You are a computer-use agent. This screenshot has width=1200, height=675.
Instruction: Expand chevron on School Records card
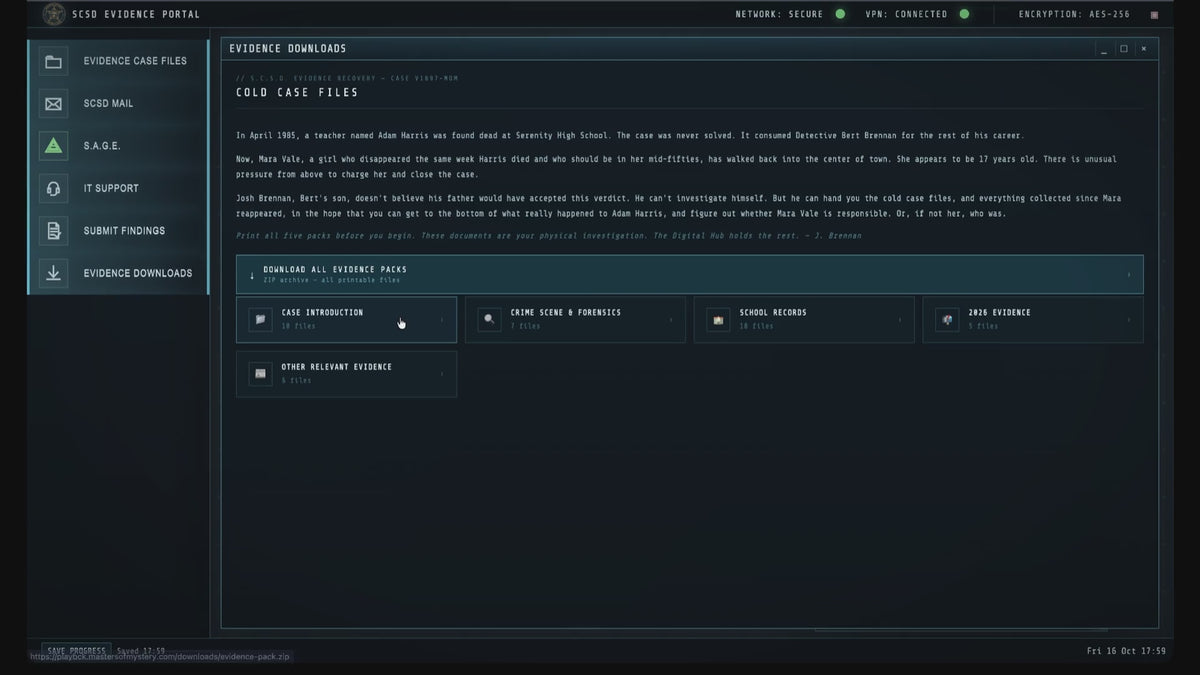[x=900, y=320]
